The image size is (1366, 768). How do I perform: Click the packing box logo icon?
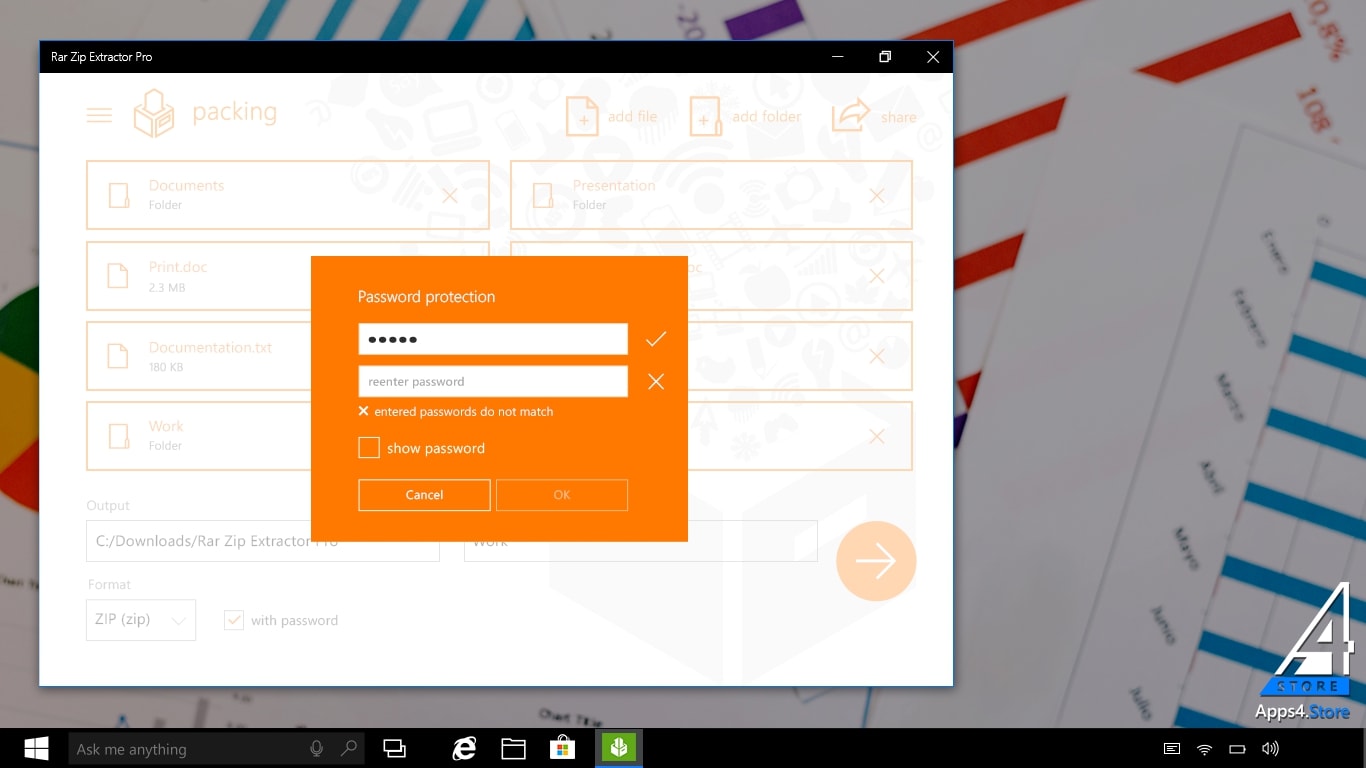[154, 113]
